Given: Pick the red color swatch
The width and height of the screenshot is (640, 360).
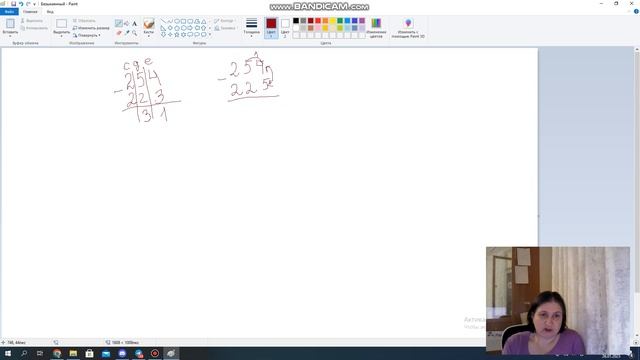Looking at the screenshot, I should pyautogui.click(x=318, y=21).
